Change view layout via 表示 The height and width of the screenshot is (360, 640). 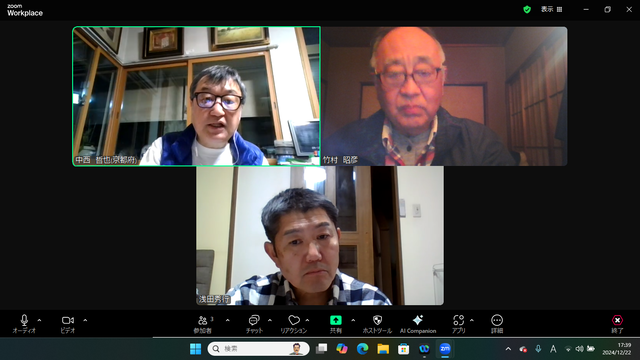coord(552,9)
